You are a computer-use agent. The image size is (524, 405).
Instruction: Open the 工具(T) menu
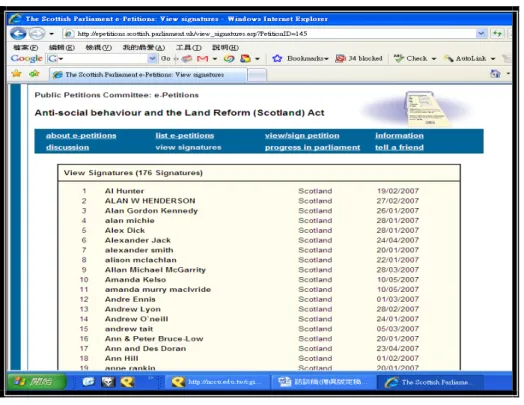(189, 47)
